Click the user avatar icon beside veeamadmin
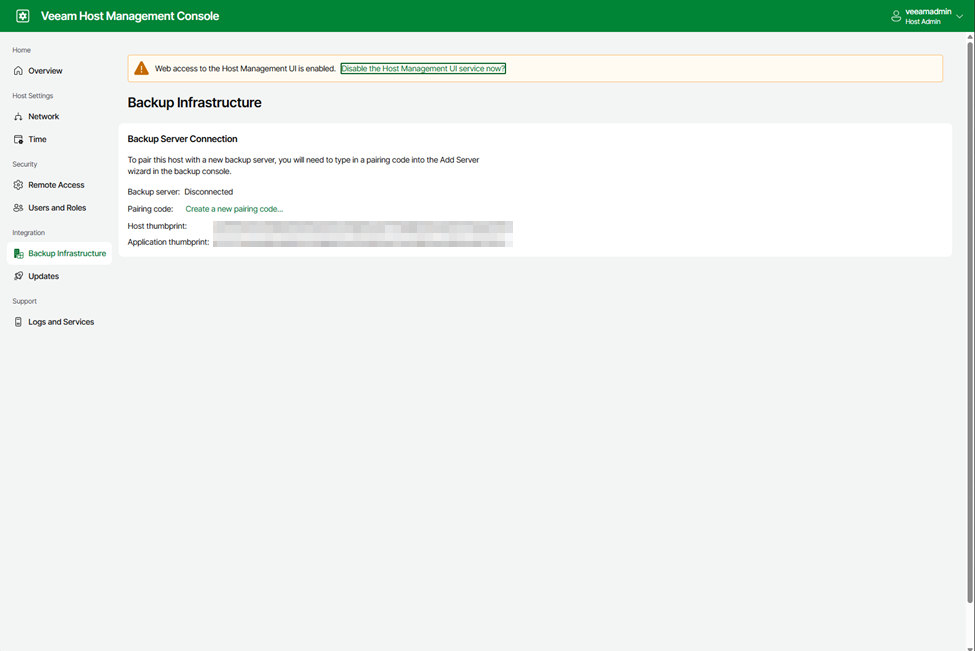The height and width of the screenshot is (651, 975). click(x=896, y=16)
